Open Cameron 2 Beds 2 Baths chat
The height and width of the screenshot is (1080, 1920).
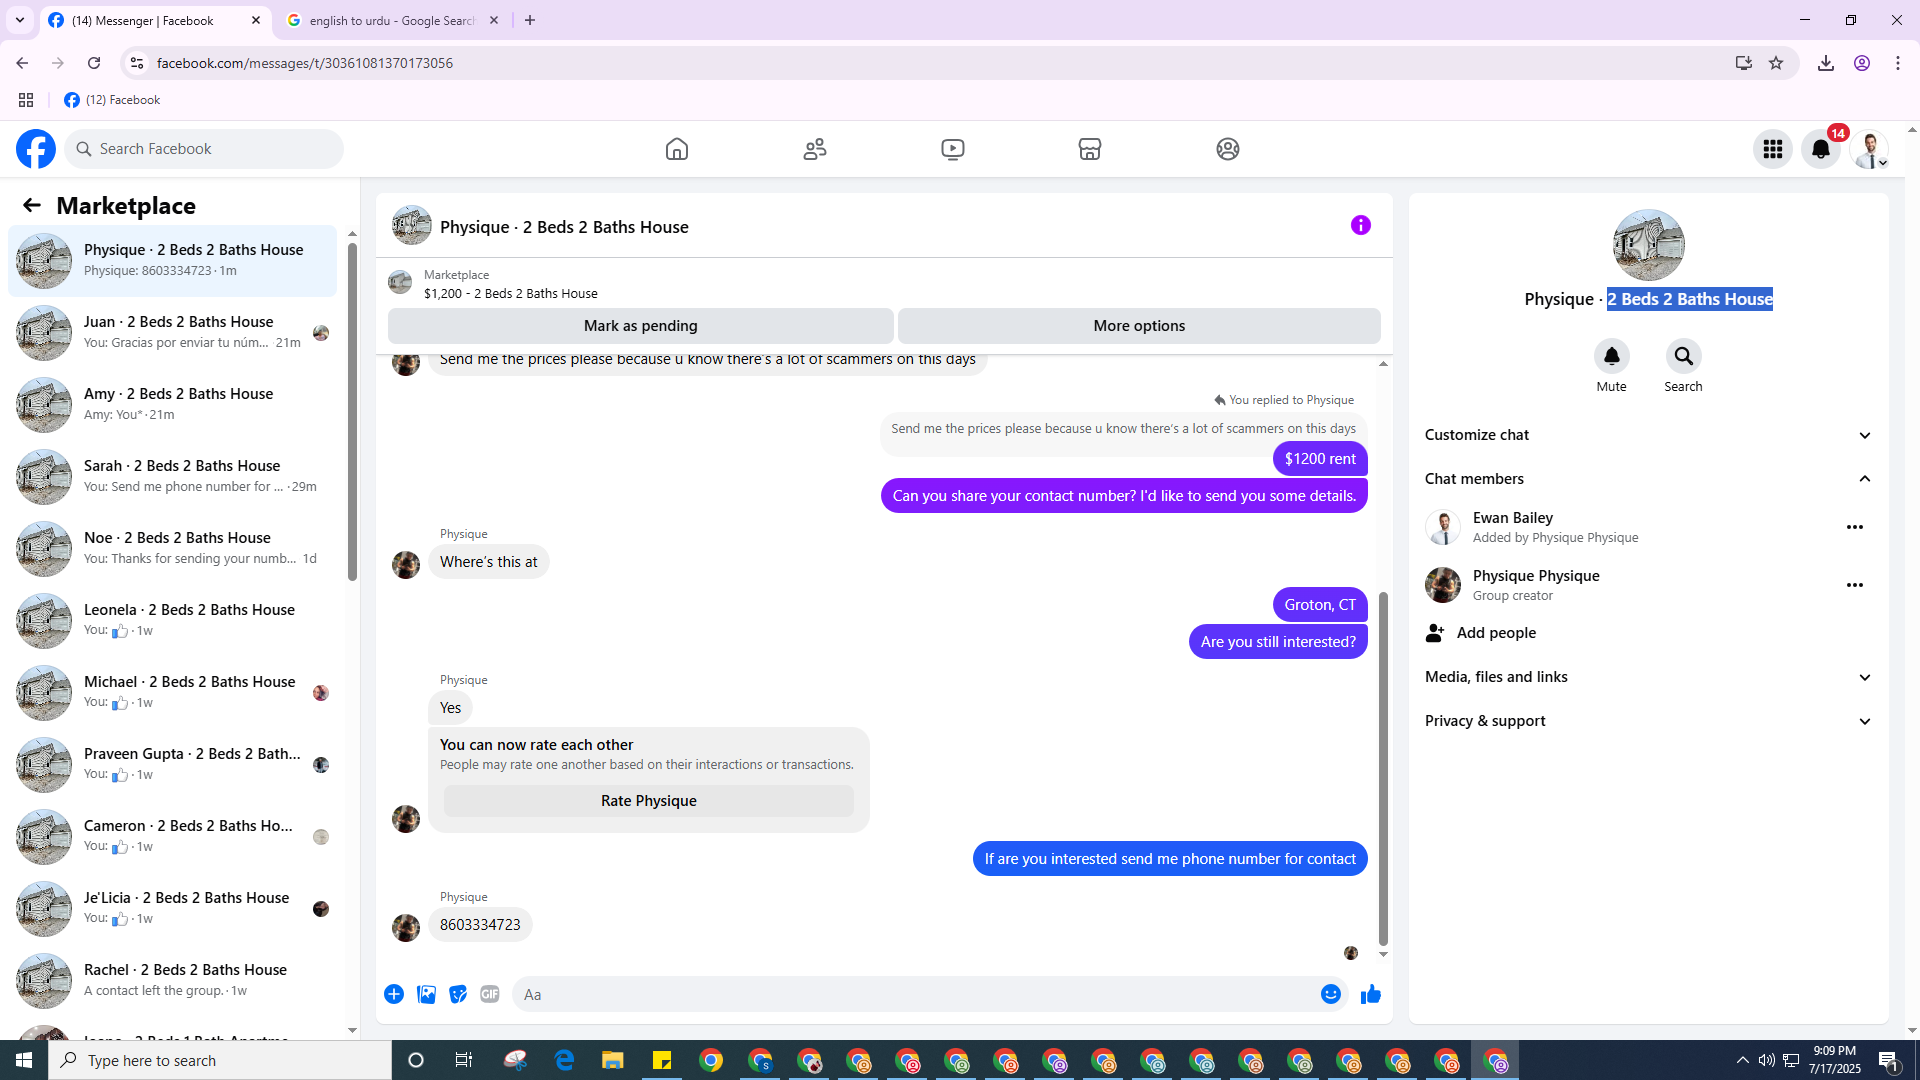pos(172,837)
